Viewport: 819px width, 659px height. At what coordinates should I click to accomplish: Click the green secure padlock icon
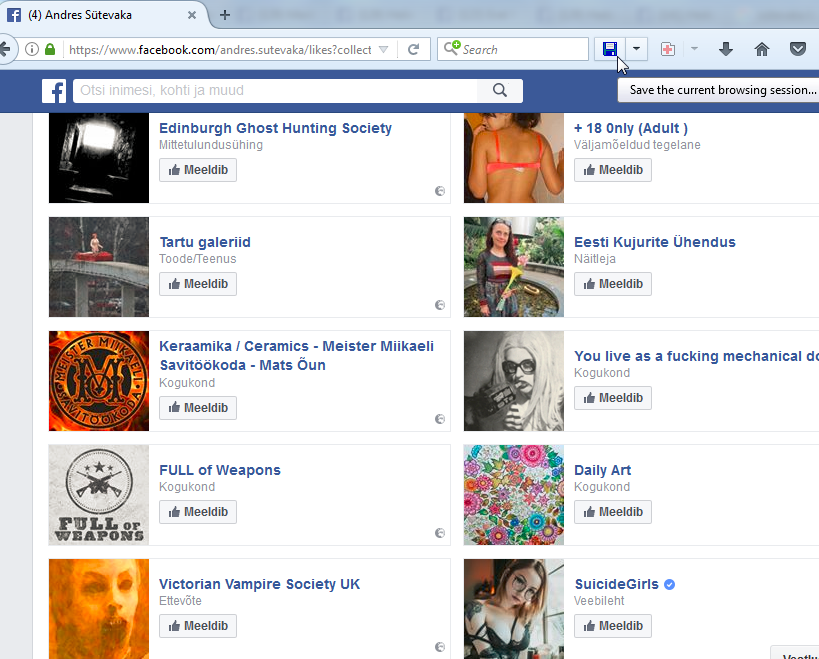[x=50, y=49]
